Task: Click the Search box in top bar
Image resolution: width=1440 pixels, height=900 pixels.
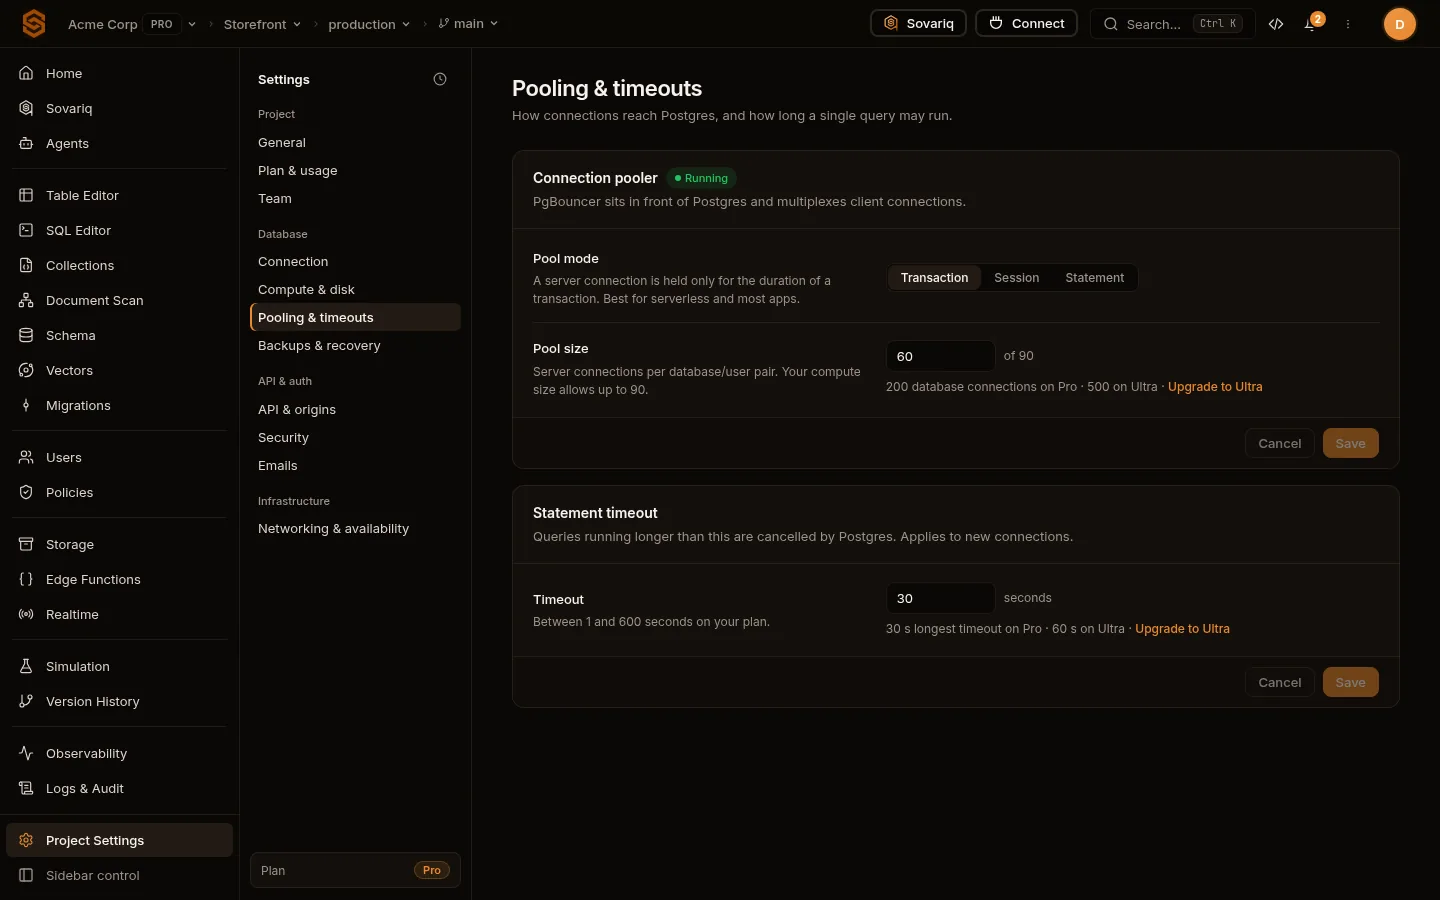Action: click(1172, 24)
